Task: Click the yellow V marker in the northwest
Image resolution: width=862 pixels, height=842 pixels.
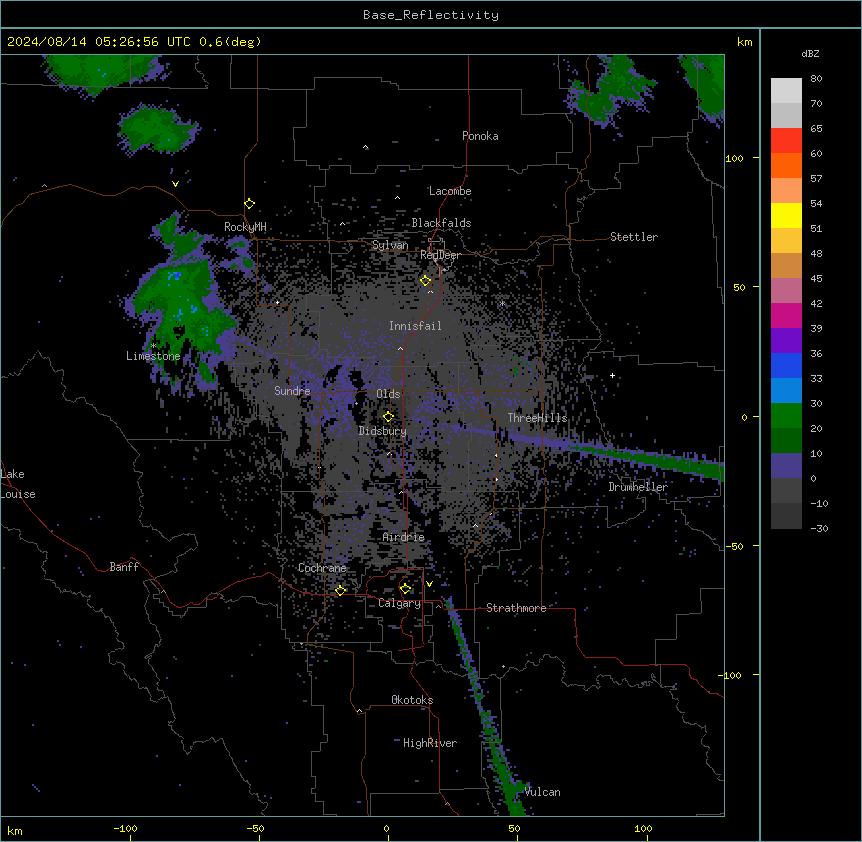Action: pyautogui.click(x=175, y=184)
